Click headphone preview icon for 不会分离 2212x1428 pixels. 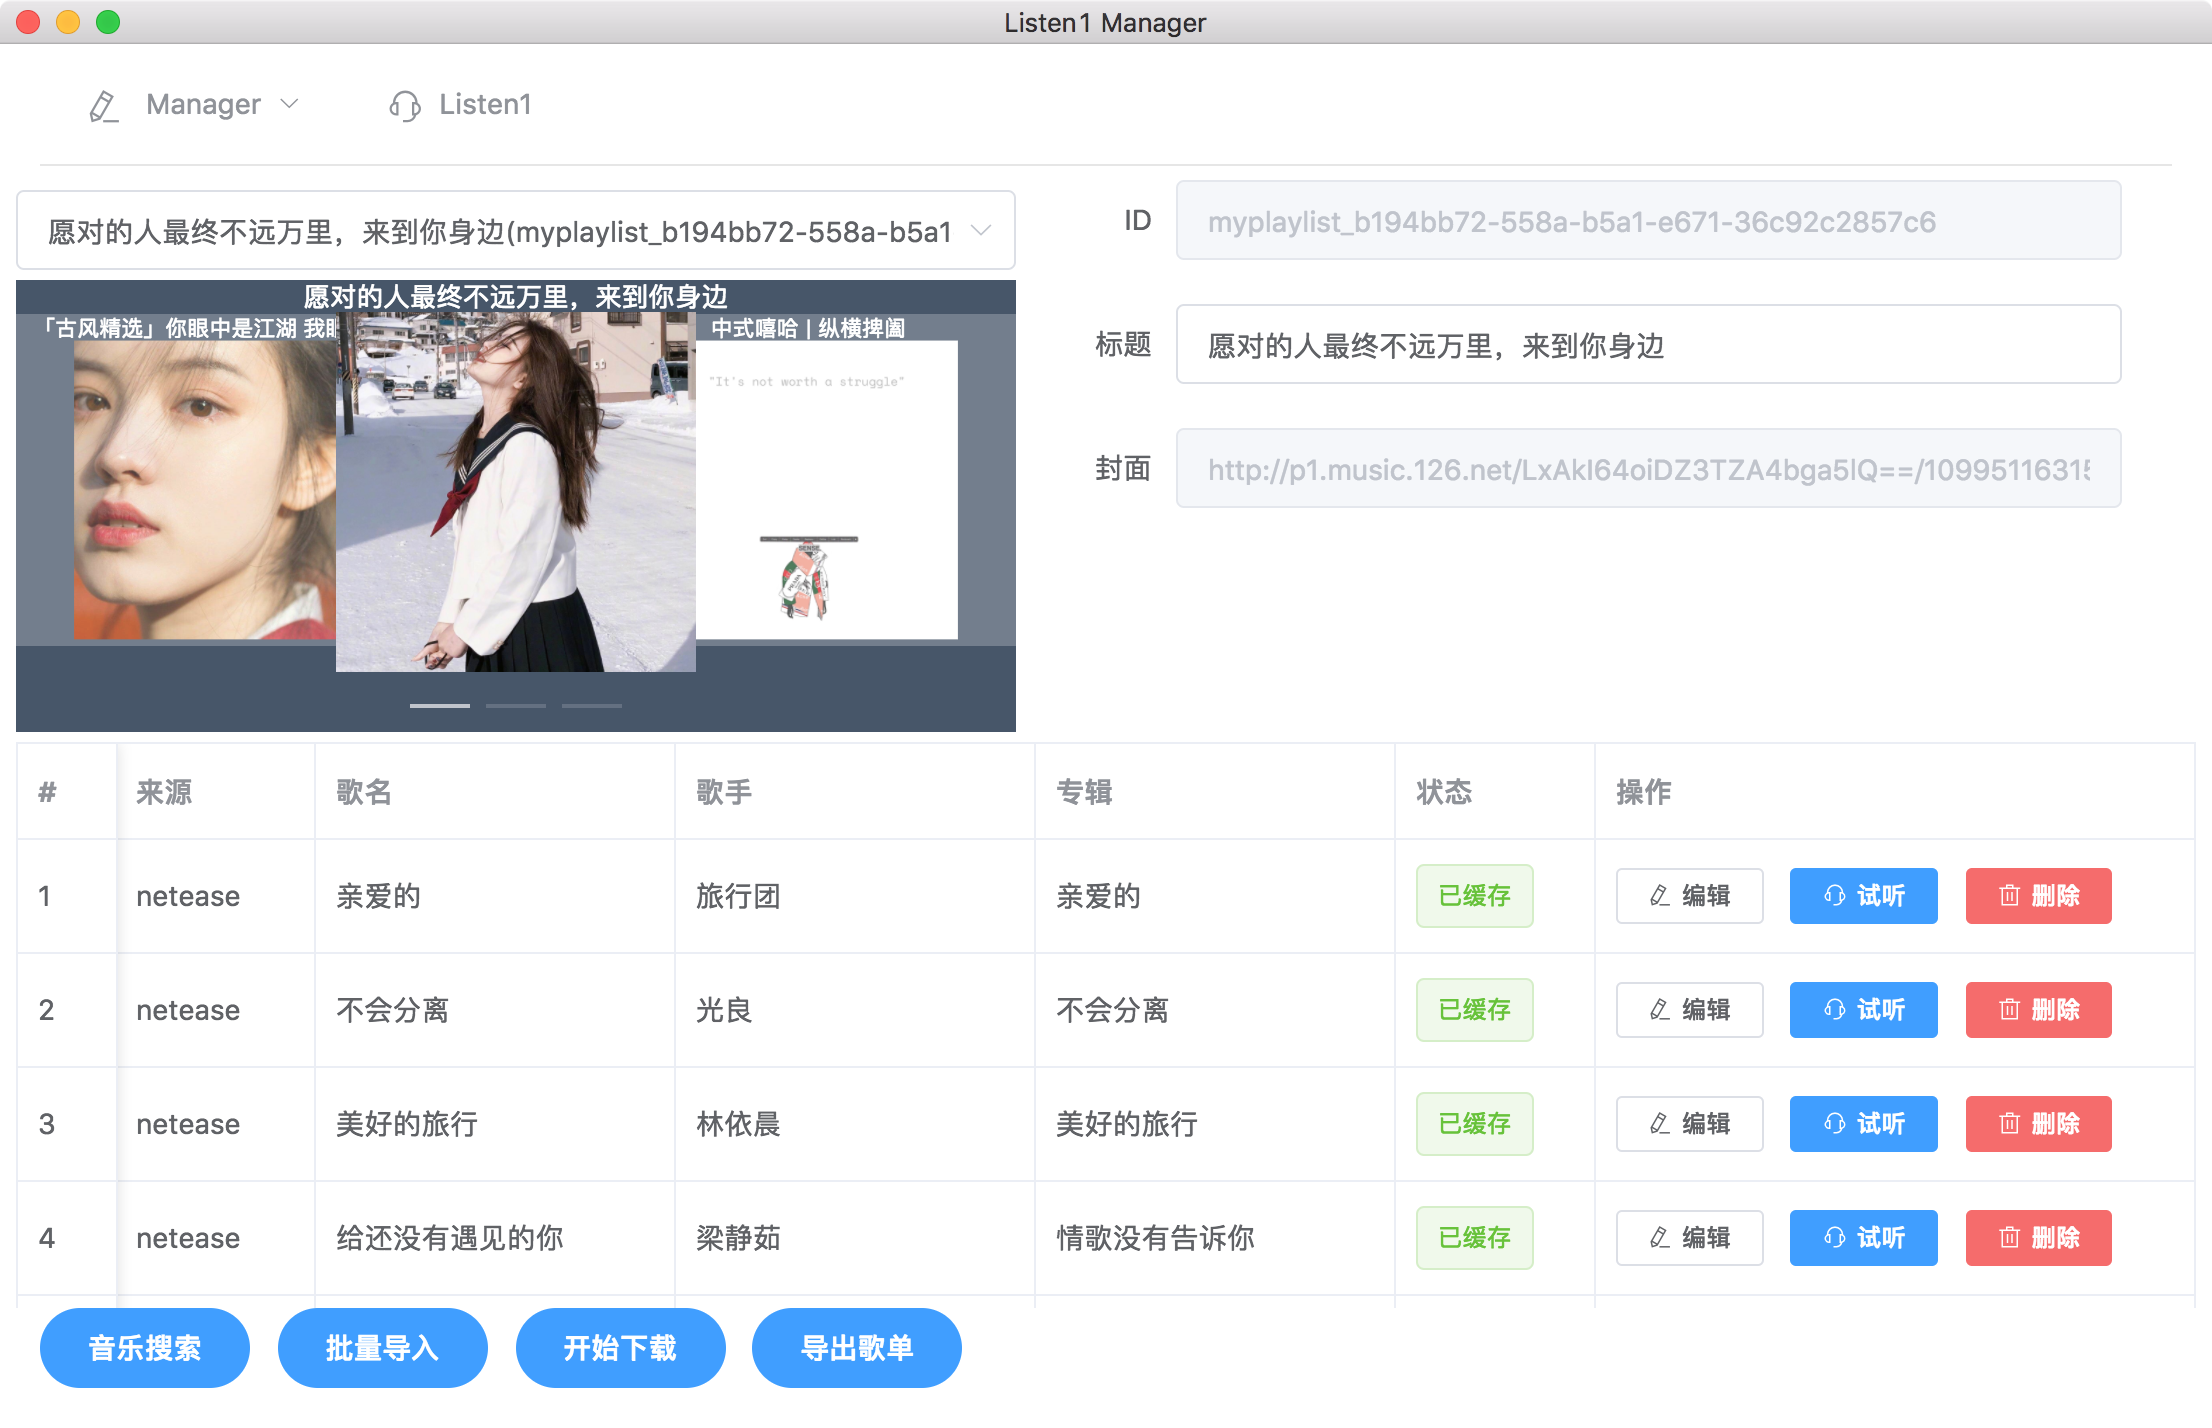(1834, 1010)
